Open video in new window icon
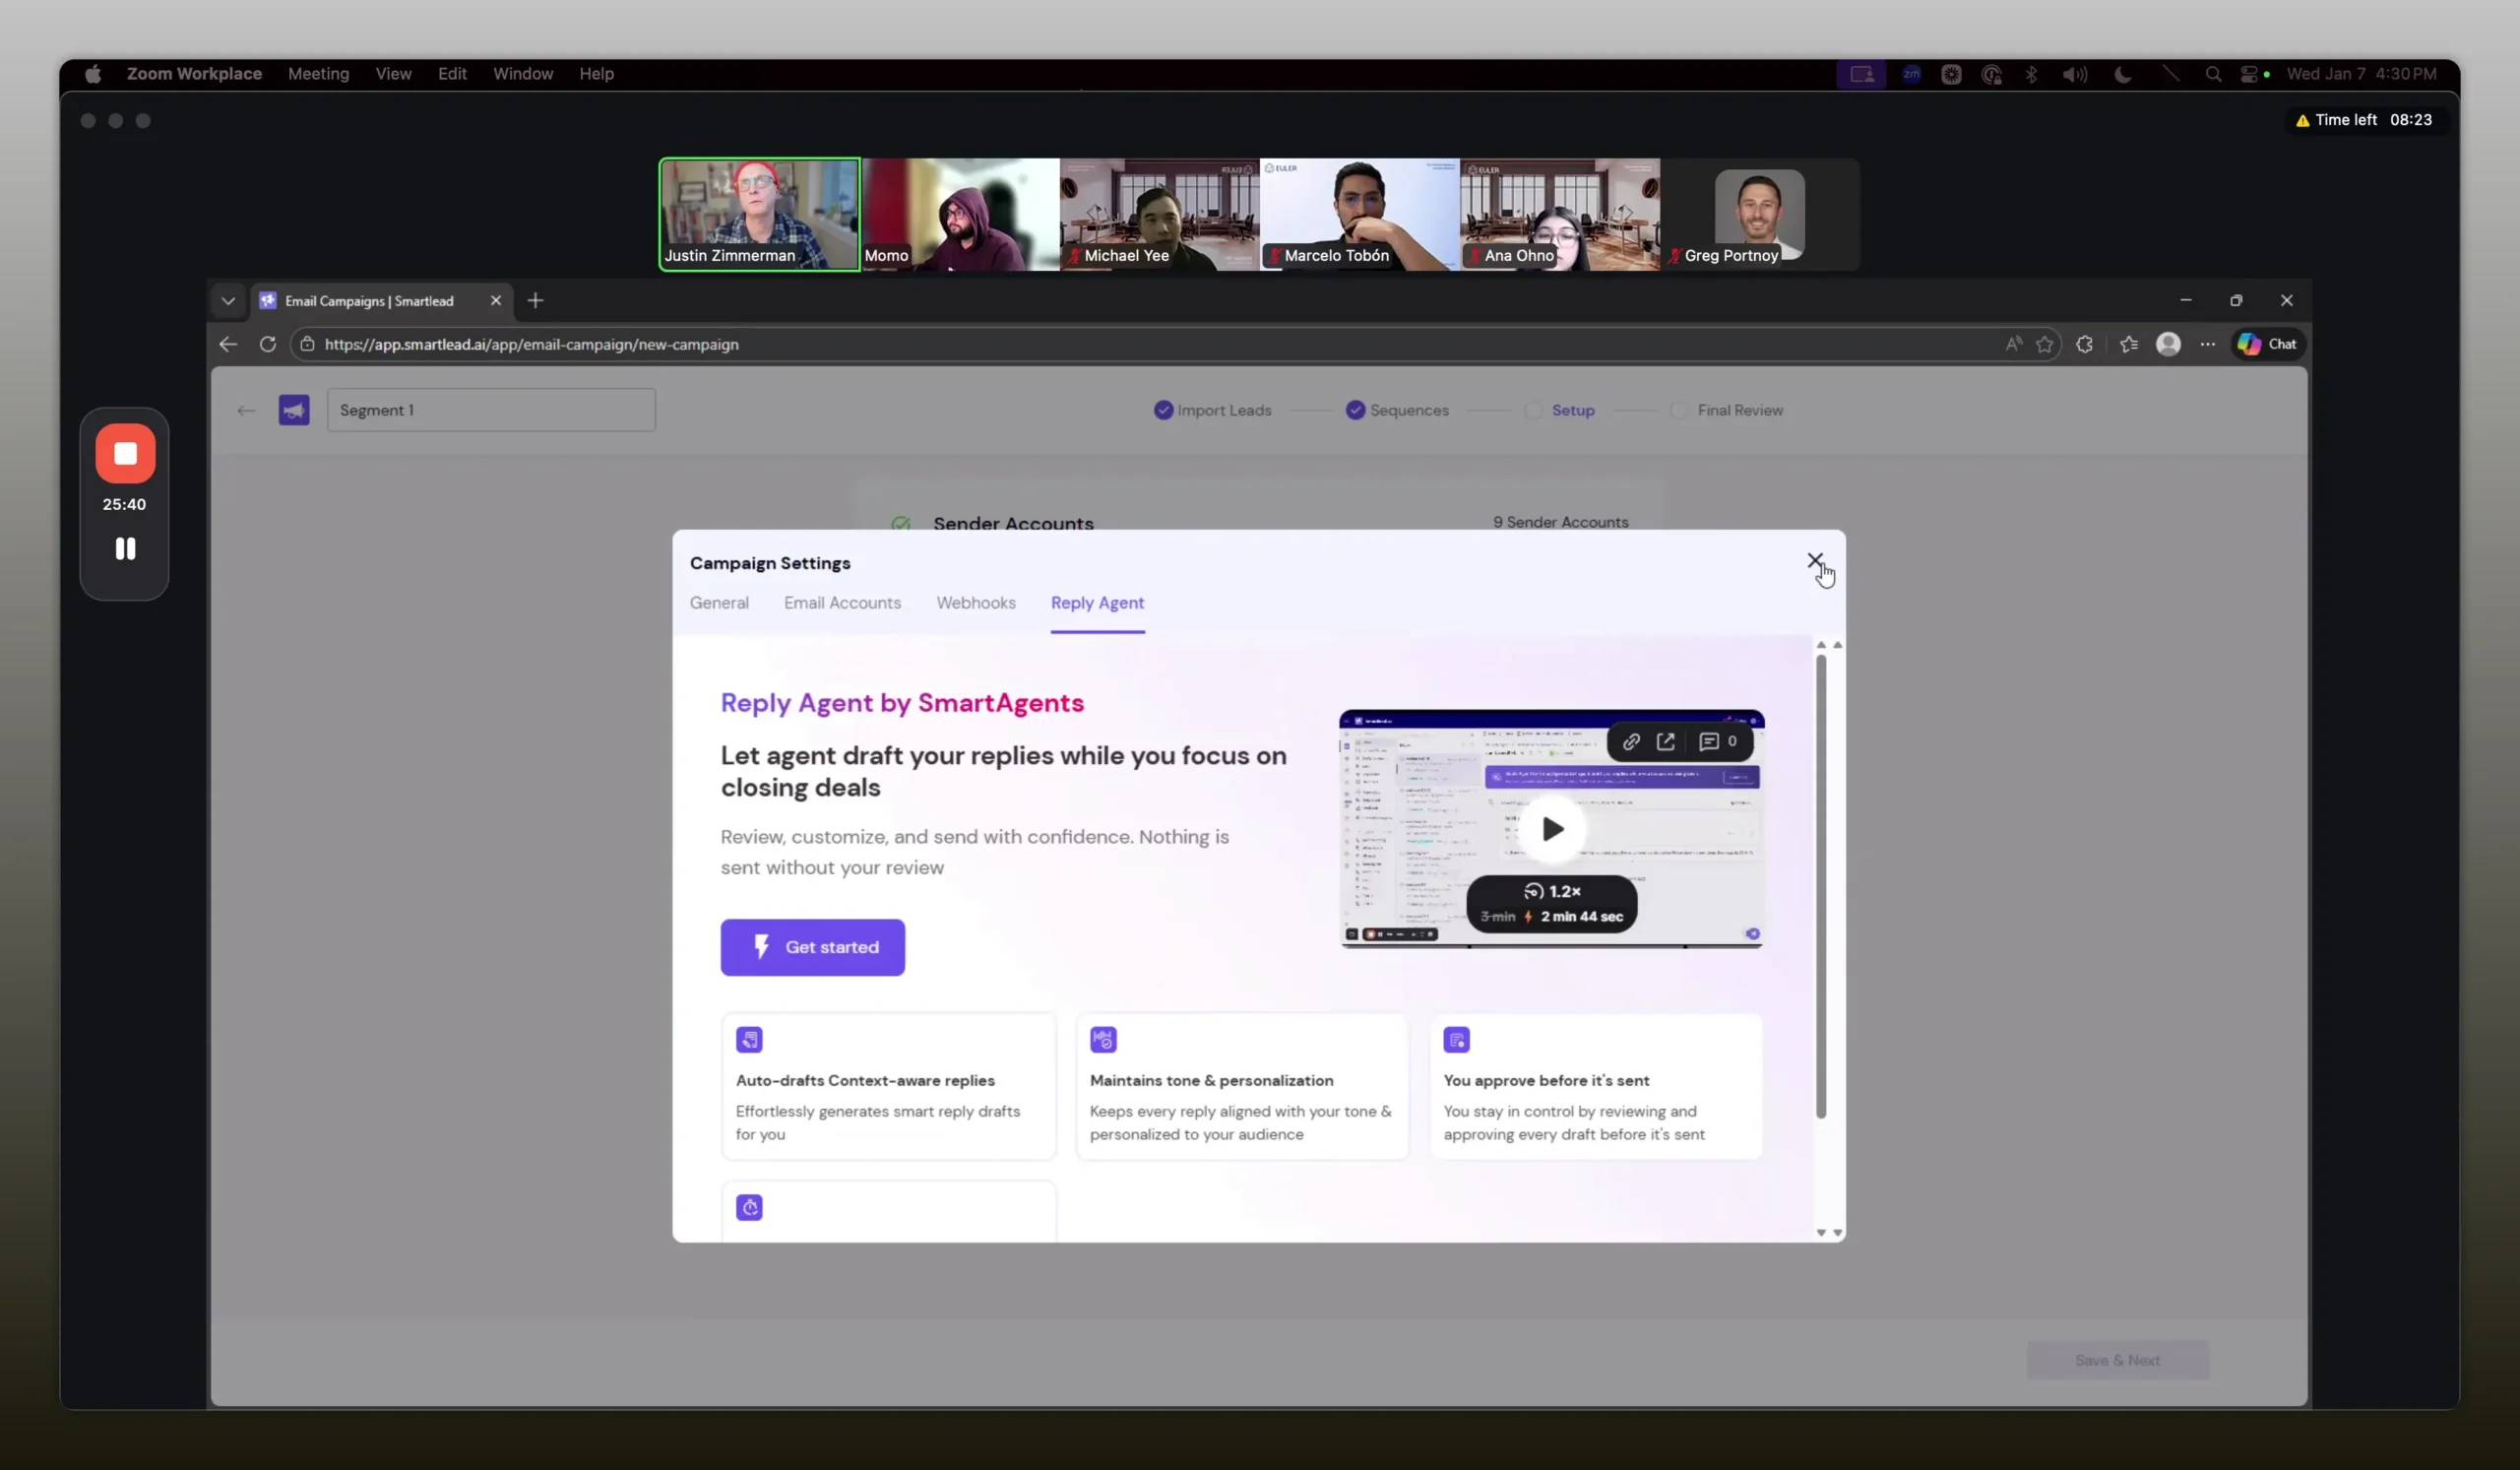The height and width of the screenshot is (1470, 2520). (x=1666, y=742)
